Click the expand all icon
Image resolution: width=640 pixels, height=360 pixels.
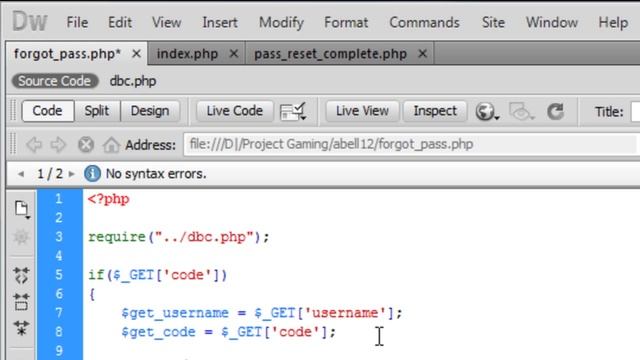pos(21,328)
